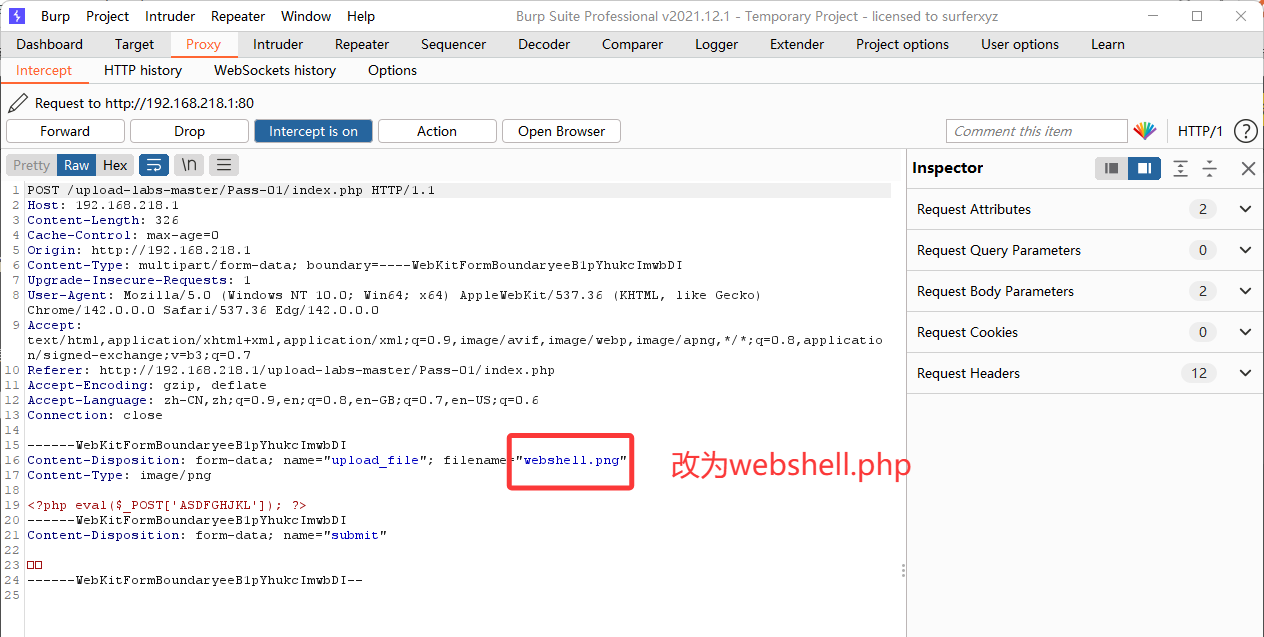The height and width of the screenshot is (637, 1264).
Task: Select the Proxy tab
Action: click(203, 44)
